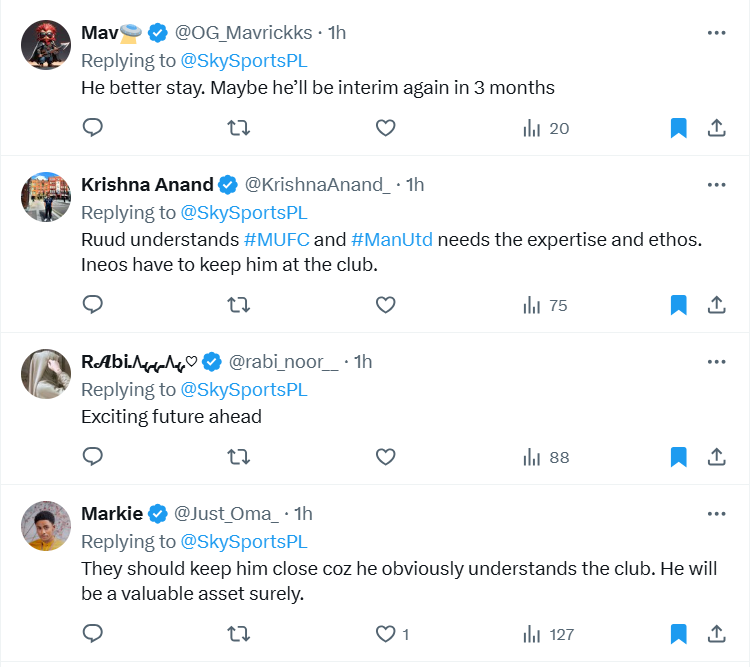View analytics showing 88 views
Viewport: 751px width, 667px height.
click(546, 457)
